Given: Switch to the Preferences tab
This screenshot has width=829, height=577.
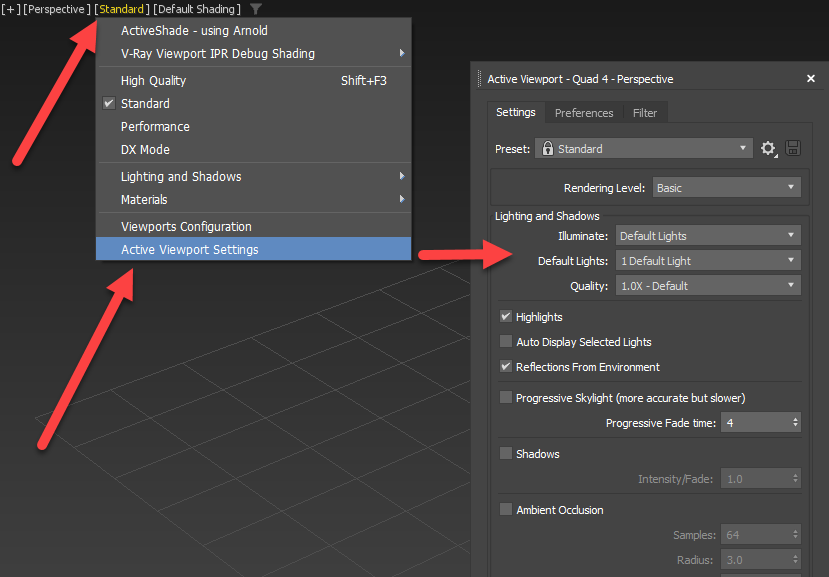Looking at the screenshot, I should (584, 112).
